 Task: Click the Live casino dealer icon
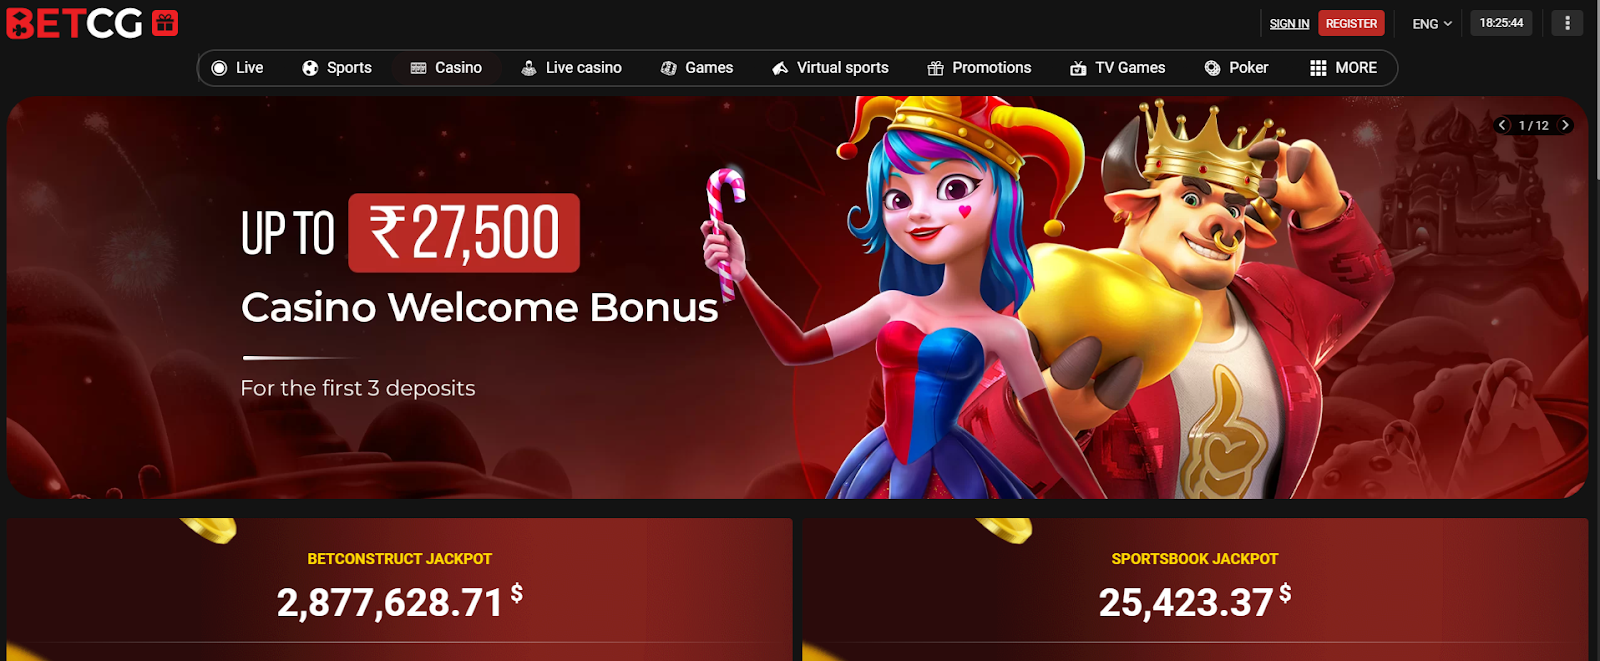click(529, 68)
